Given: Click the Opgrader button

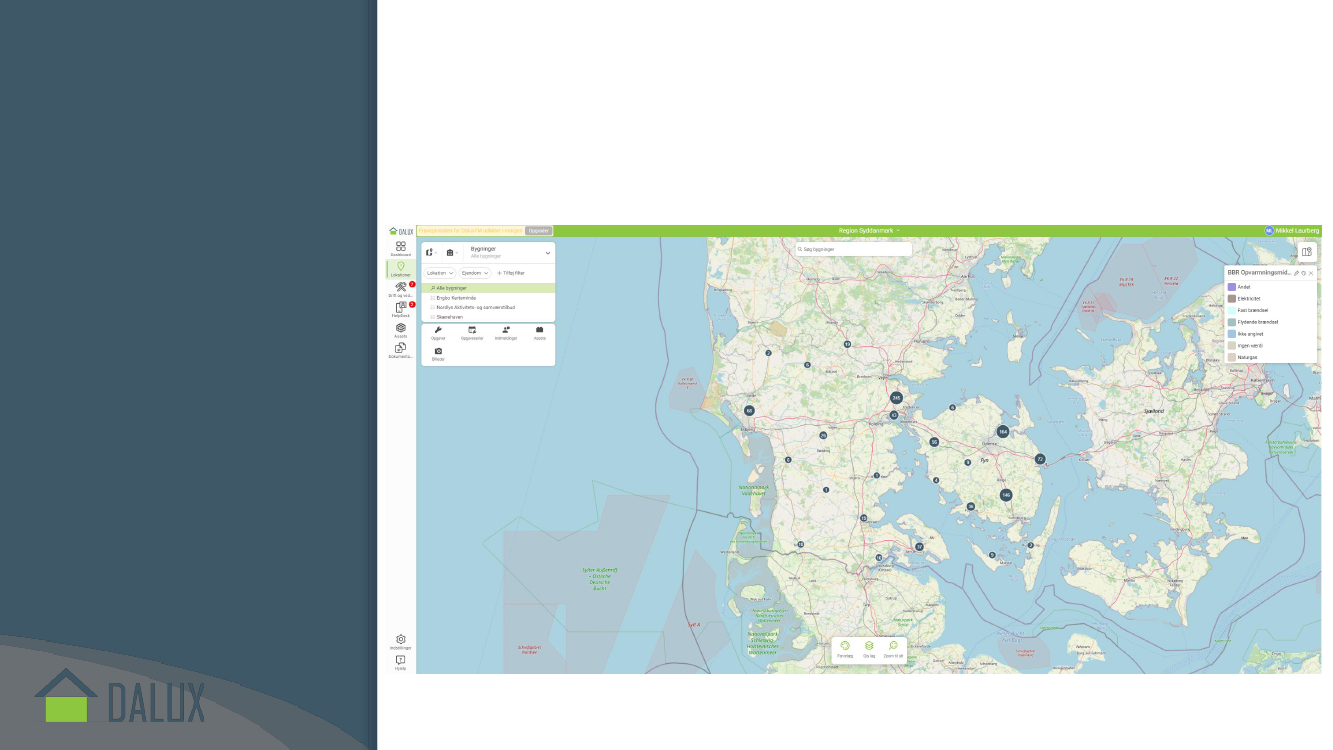Looking at the screenshot, I should [539, 231].
